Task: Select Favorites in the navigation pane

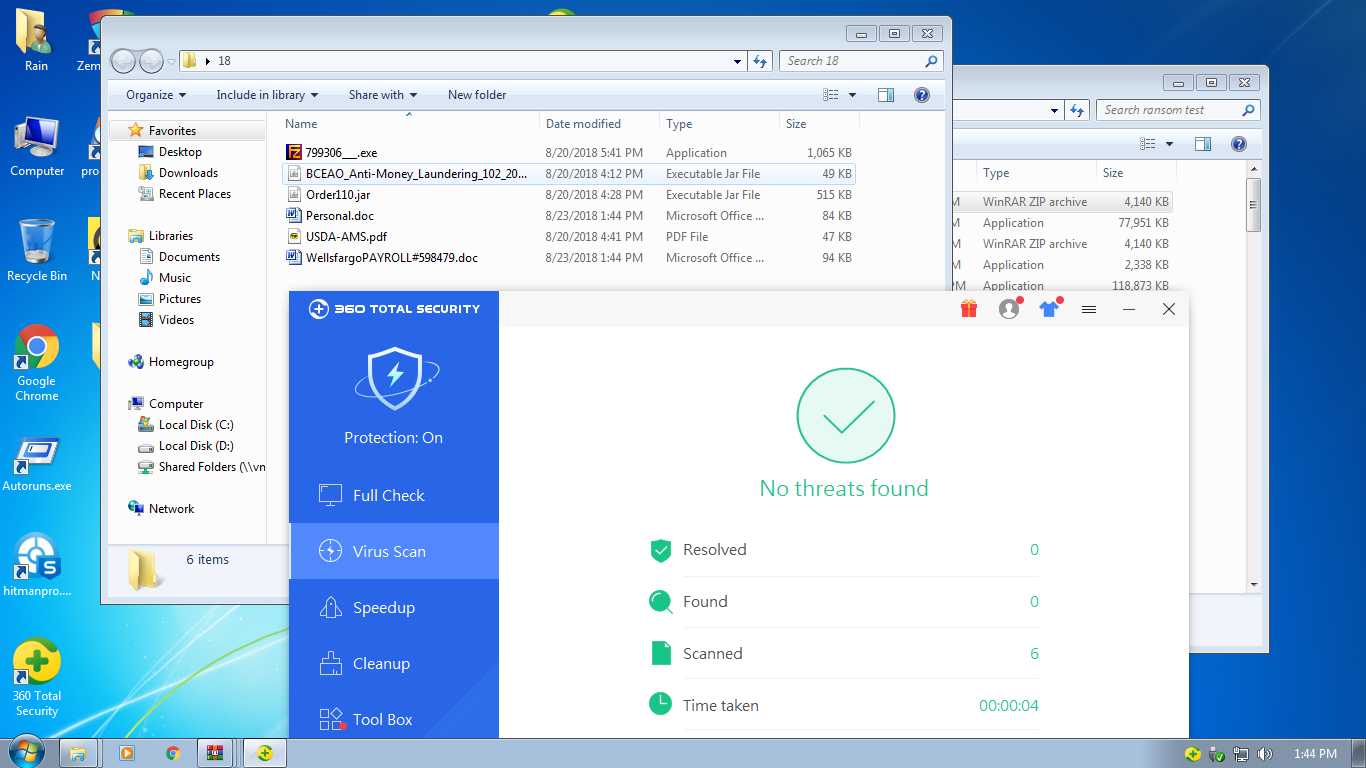Action: click(172, 131)
